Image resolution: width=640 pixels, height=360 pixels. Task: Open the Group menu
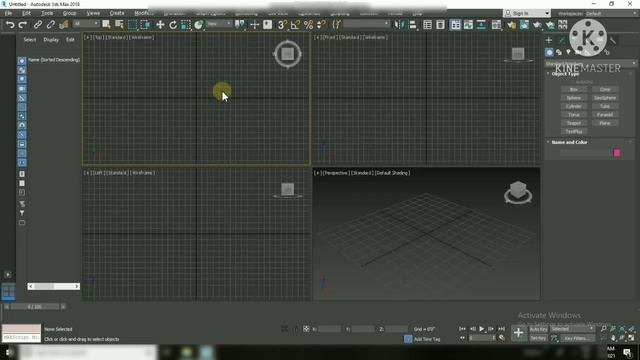(69, 13)
